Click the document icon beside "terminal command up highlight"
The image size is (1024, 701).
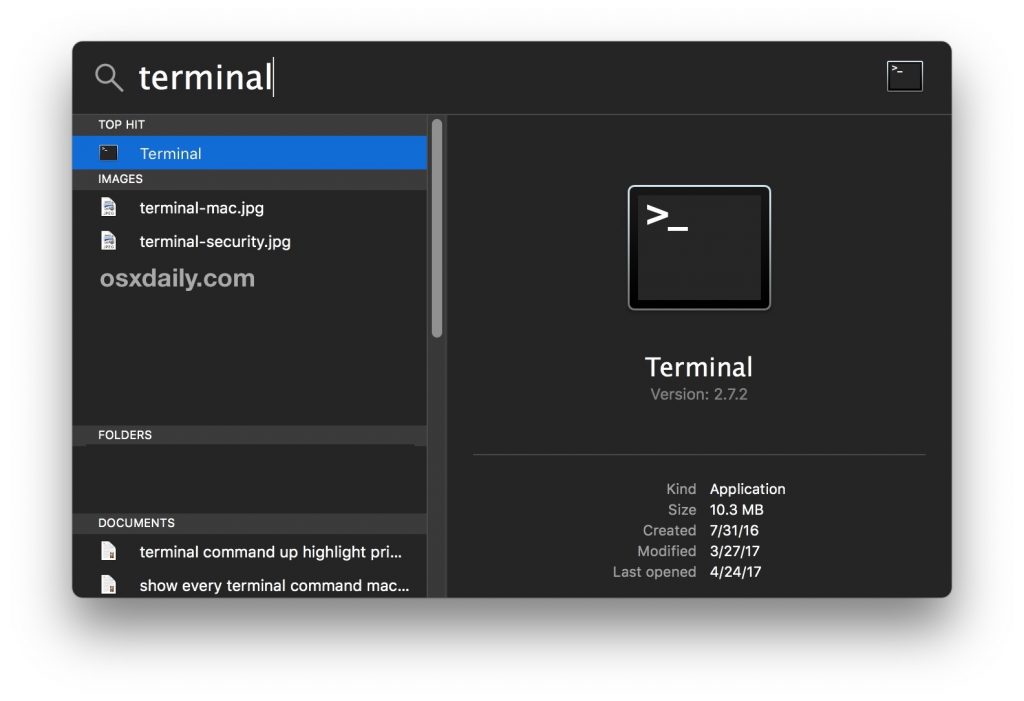pyautogui.click(x=109, y=552)
